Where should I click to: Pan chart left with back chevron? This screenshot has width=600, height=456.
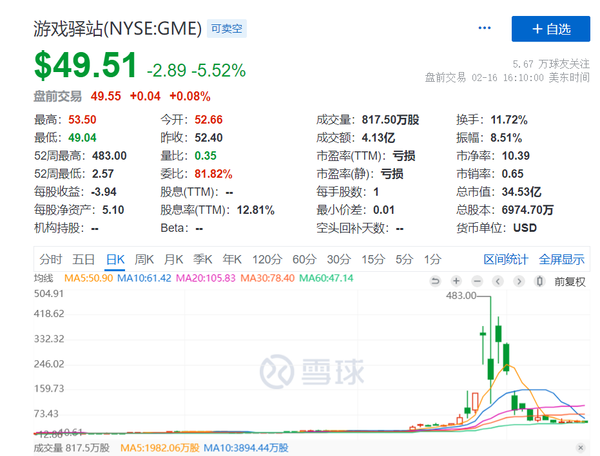tap(498, 282)
